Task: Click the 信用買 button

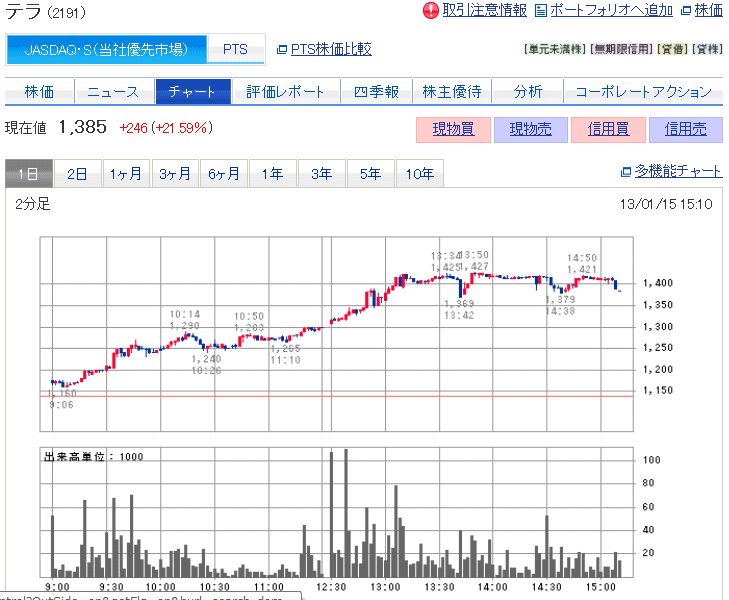Action: [608, 129]
